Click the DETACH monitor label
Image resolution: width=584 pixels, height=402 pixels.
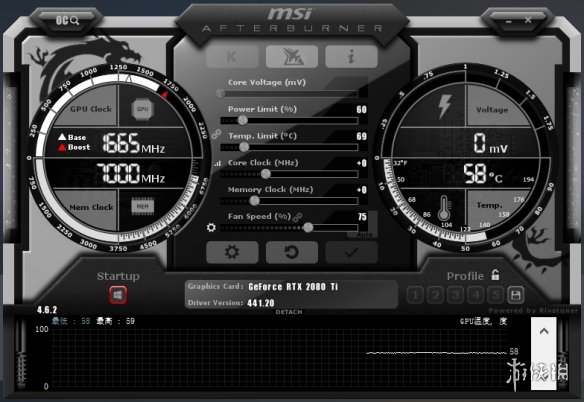tap(289, 312)
